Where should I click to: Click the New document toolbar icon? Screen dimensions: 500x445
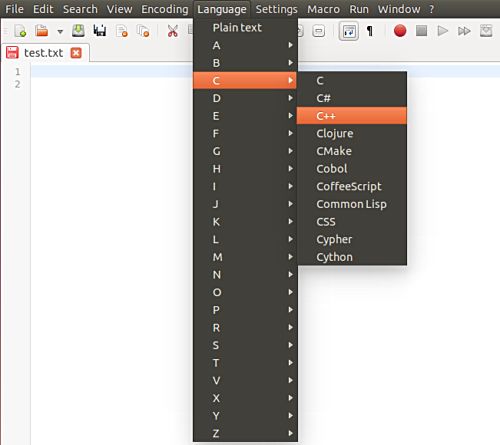coord(20,31)
